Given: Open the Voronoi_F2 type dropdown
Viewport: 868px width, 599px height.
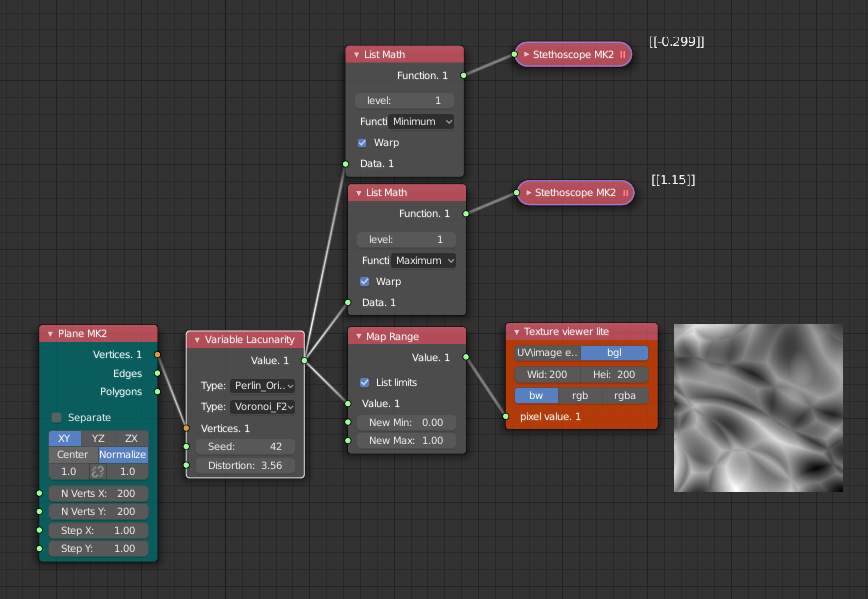Looking at the screenshot, I should [262, 406].
